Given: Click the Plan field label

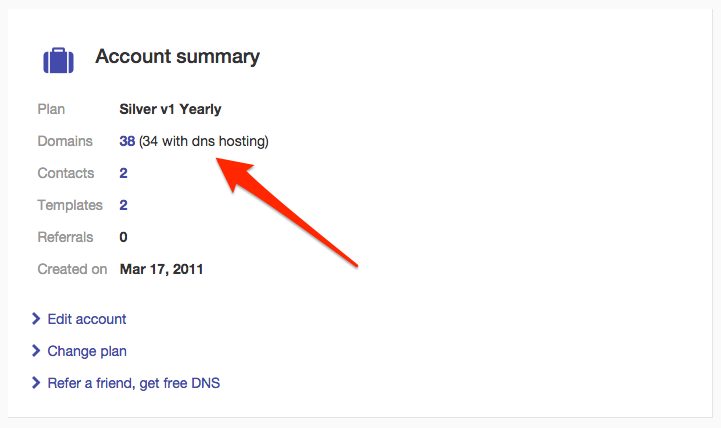Looking at the screenshot, I should pyautogui.click(x=50, y=109).
